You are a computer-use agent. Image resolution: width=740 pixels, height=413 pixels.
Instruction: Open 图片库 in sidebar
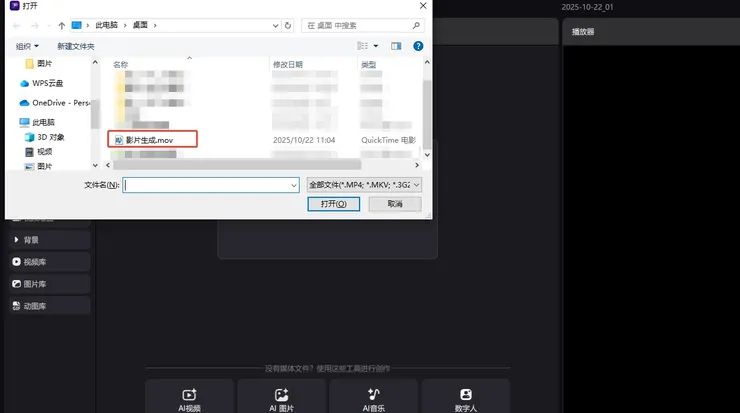tap(50, 284)
